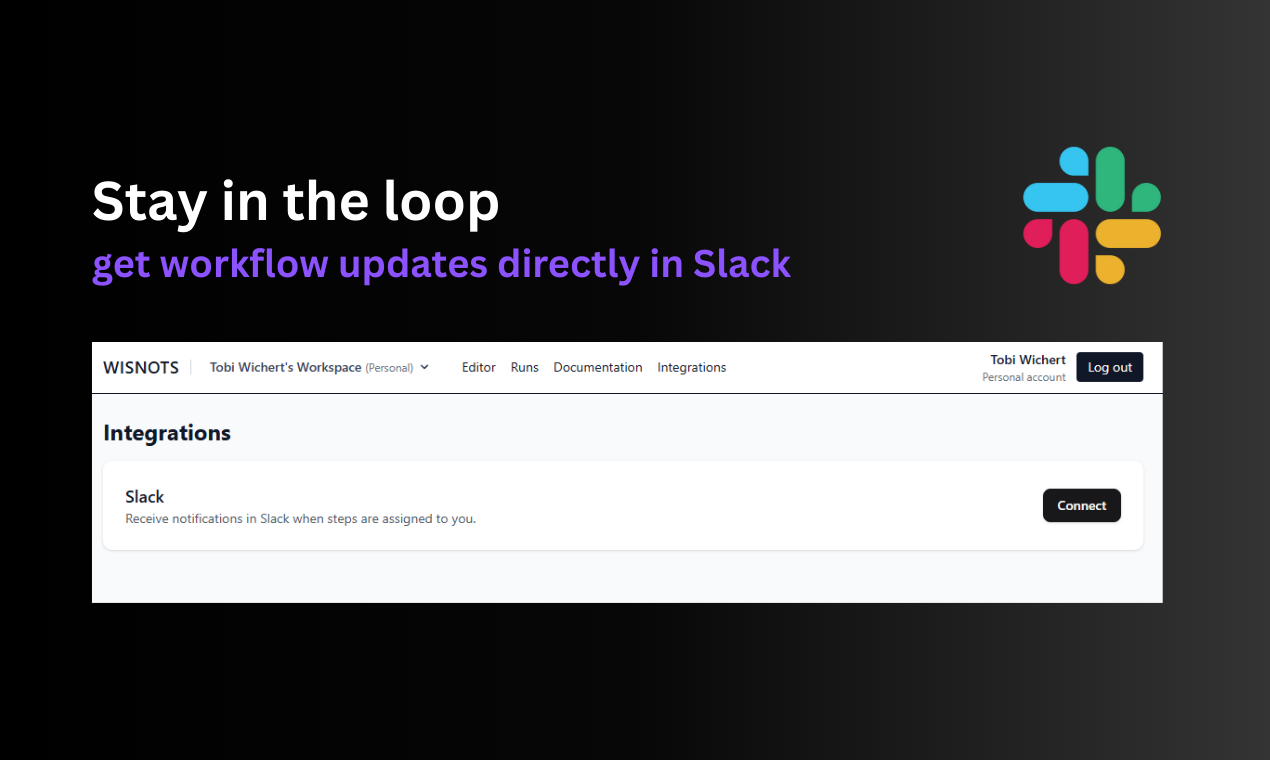Go to the Runs page
Viewport: 1270px width, 760px height.
pos(525,368)
